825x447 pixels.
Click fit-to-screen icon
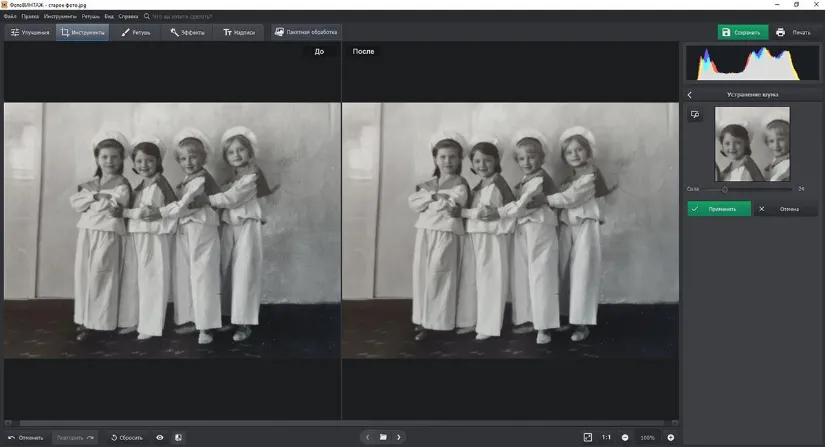[x=587, y=437]
